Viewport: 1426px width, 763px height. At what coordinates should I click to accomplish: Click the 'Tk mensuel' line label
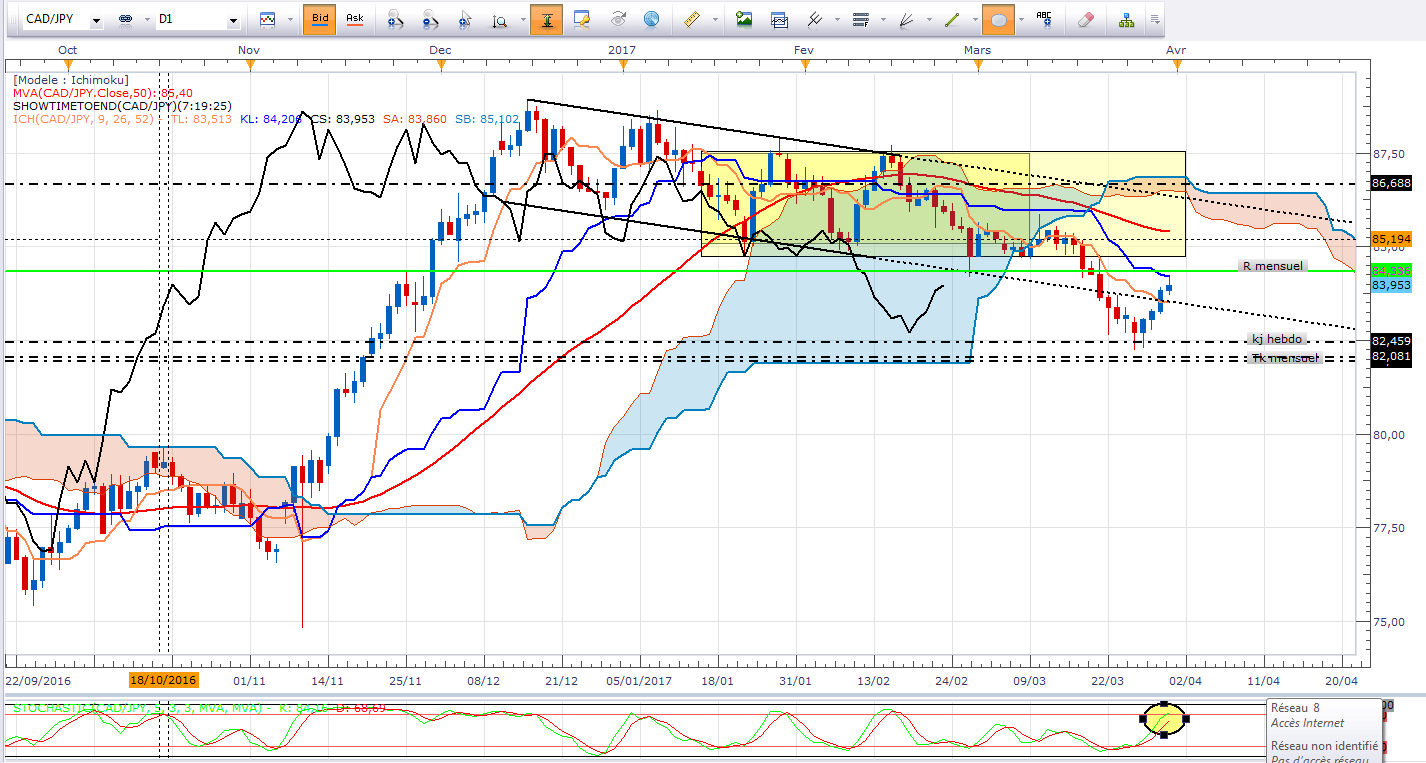point(1283,358)
